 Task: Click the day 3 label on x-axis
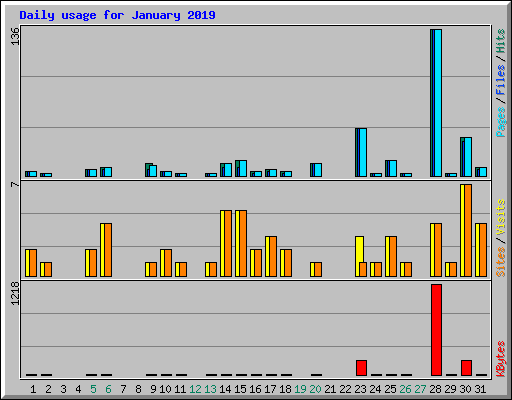point(63,389)
